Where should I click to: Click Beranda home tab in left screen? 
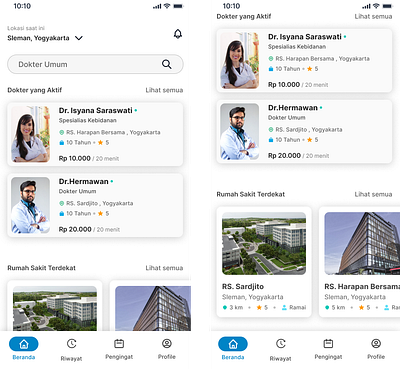24,348
